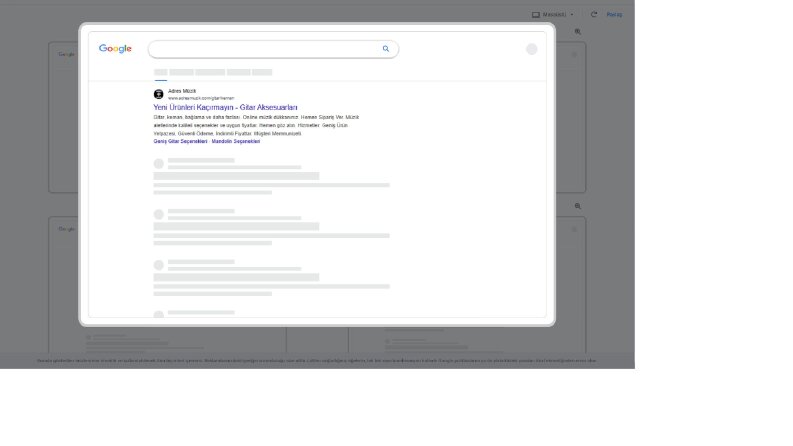Open the 'Mandolin Seçenekleri' sitelink
The width and height of the screenshot is (793, 446).
click(x=236, y=142)
